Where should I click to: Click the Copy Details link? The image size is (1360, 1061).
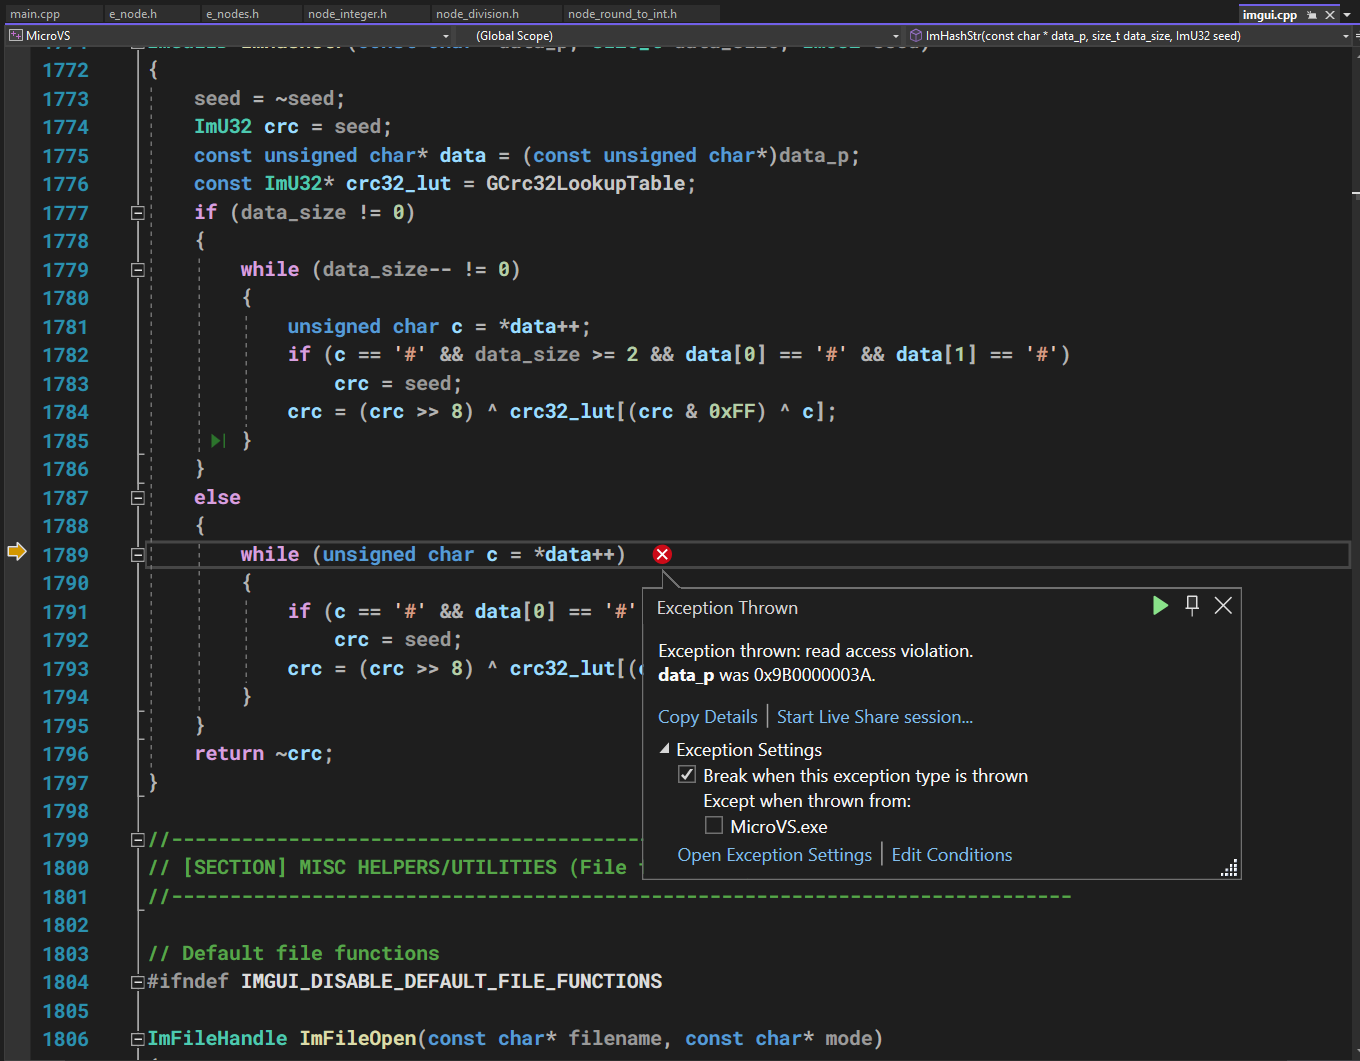[707, 716]
